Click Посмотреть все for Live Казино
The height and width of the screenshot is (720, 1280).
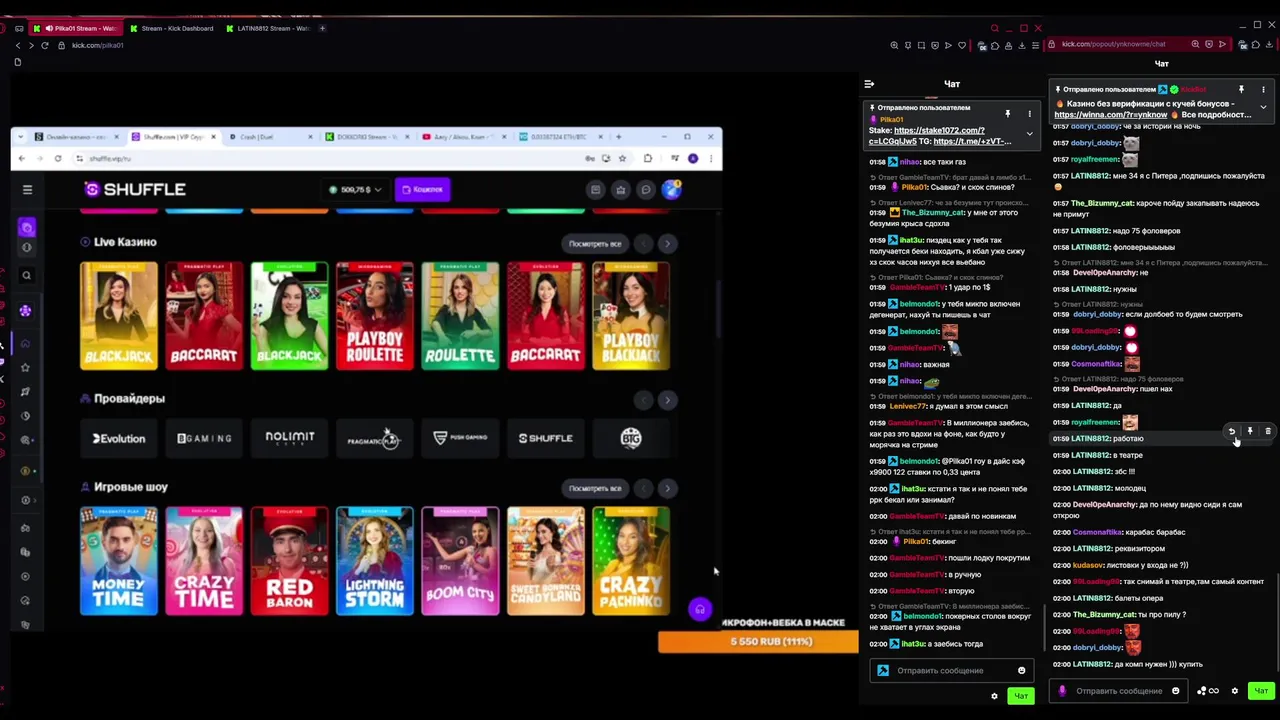tap(595, 243)
